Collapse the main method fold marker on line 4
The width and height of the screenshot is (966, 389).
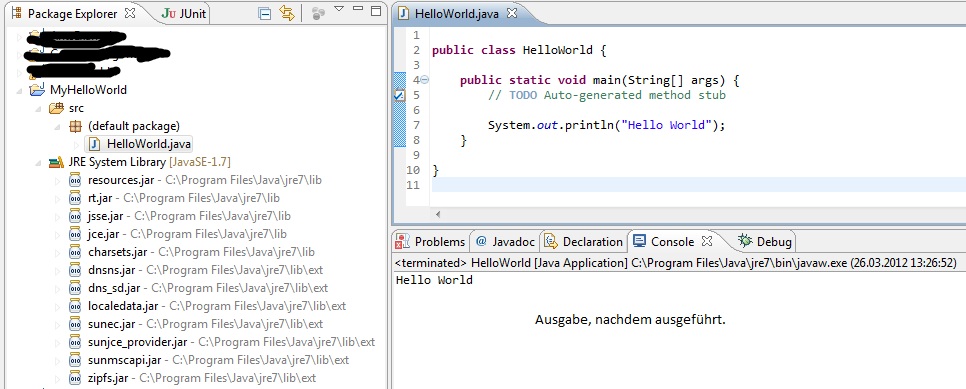(425, 80)
